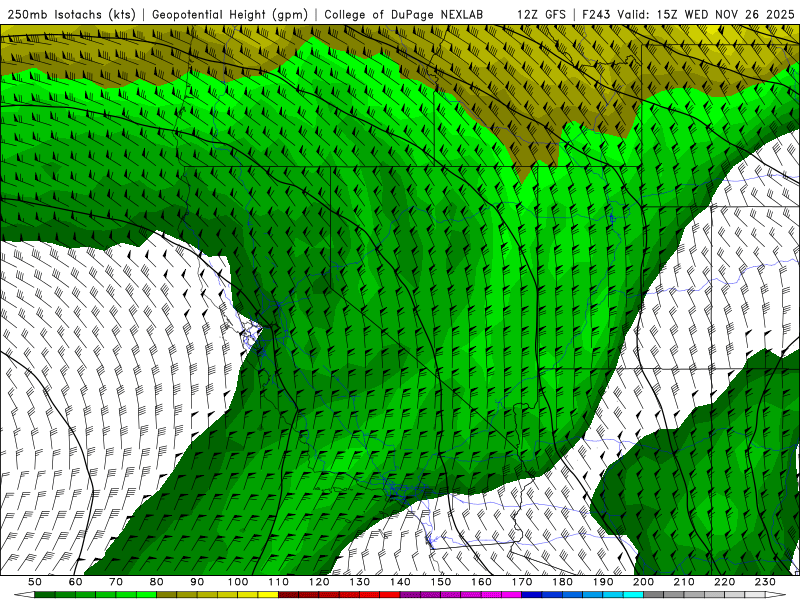Pick the bright yellow swatch before 110
Image resolution: width=800 pixels, height=600 pixels.
(268, 595)
